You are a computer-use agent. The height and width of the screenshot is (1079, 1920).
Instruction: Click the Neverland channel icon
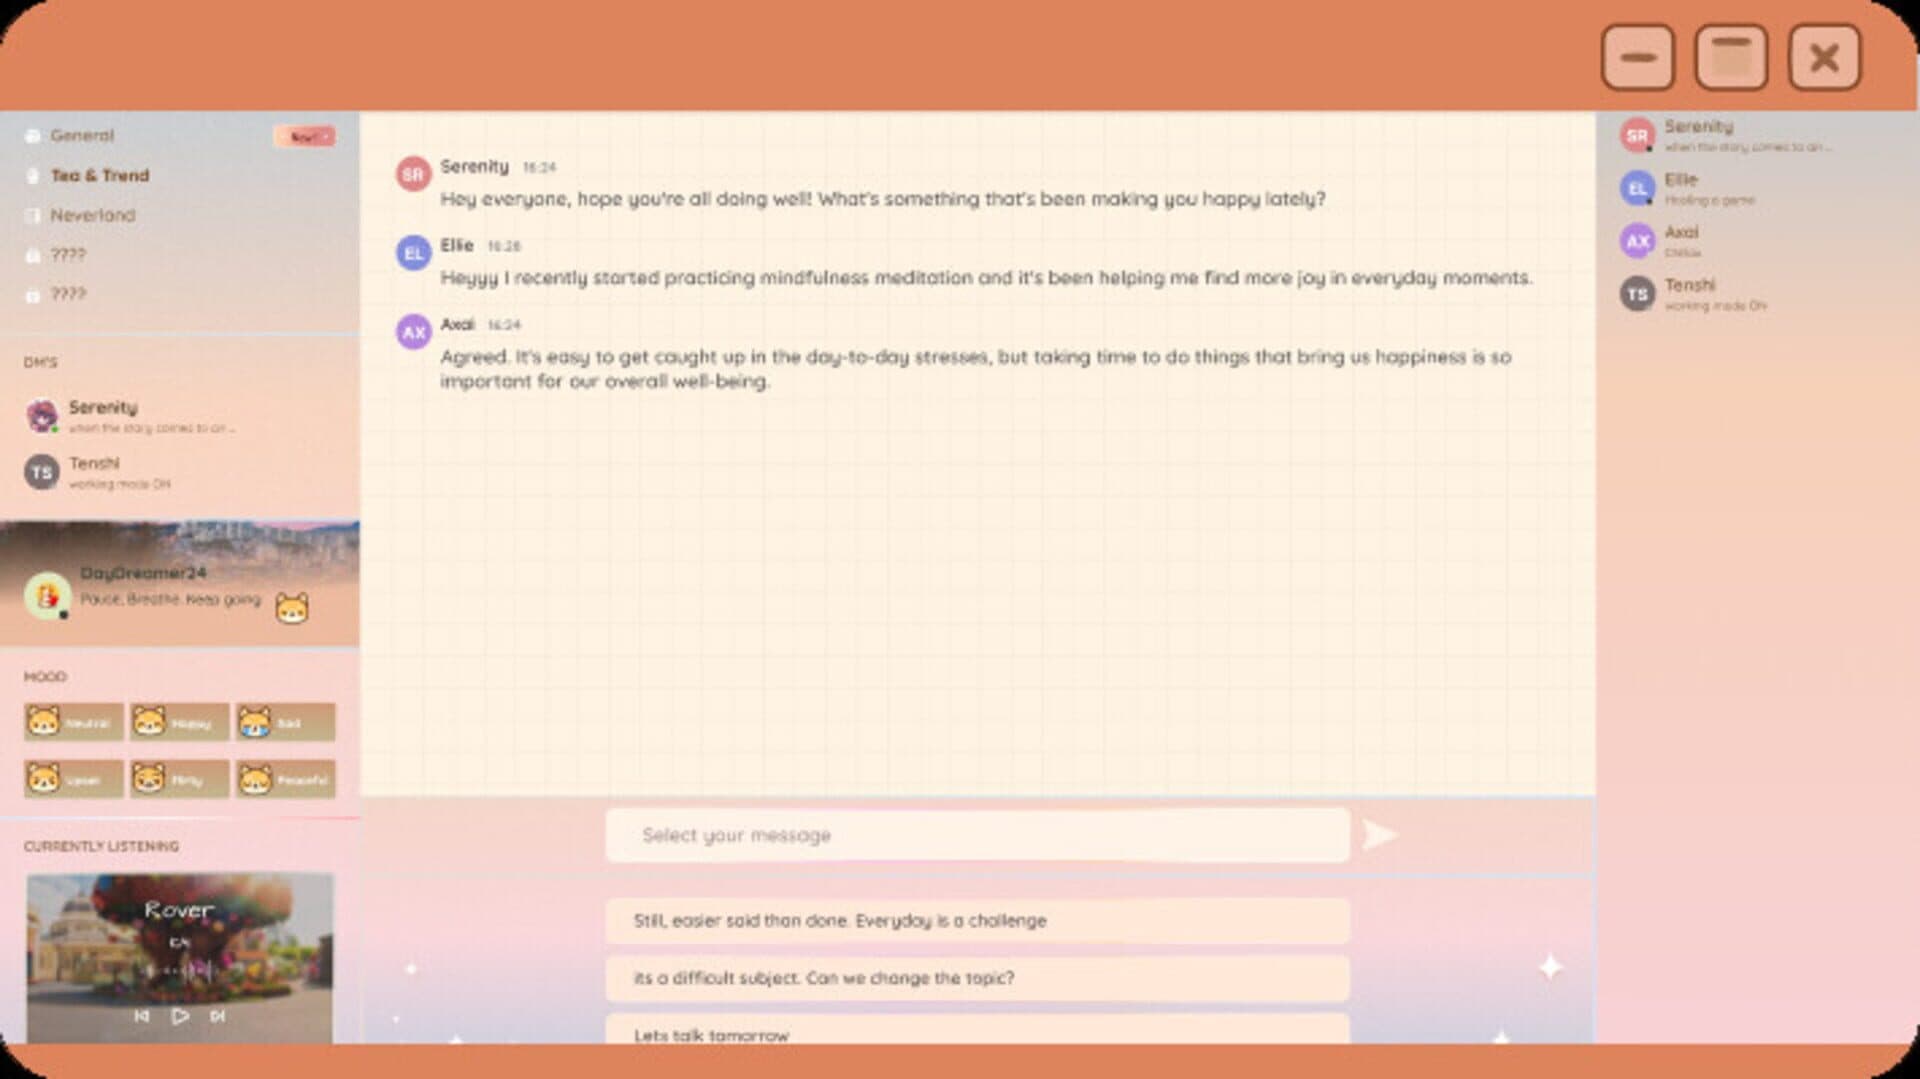coord(32,215)
